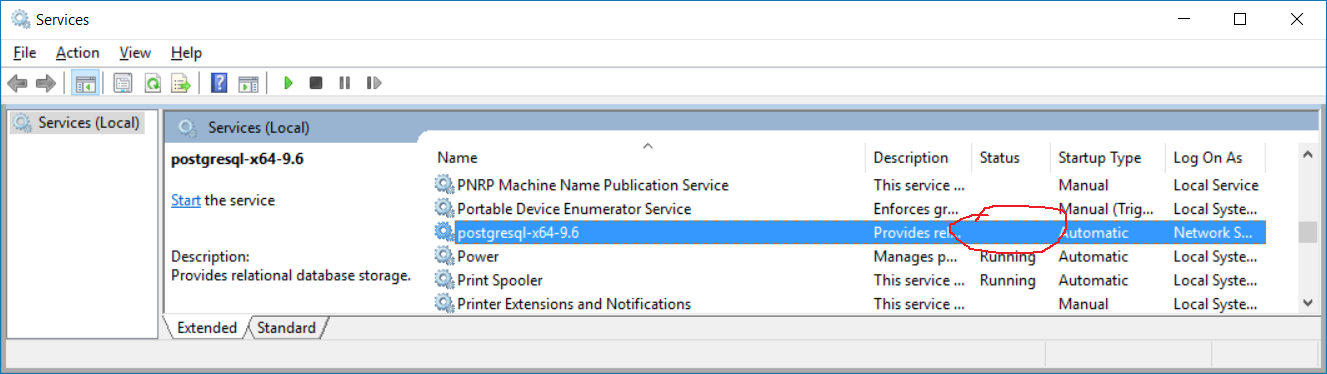Select Printer Extensions and Notifications row
Image resolution: width=1327 pixels, height=374 pixels.
pos(850,303)
